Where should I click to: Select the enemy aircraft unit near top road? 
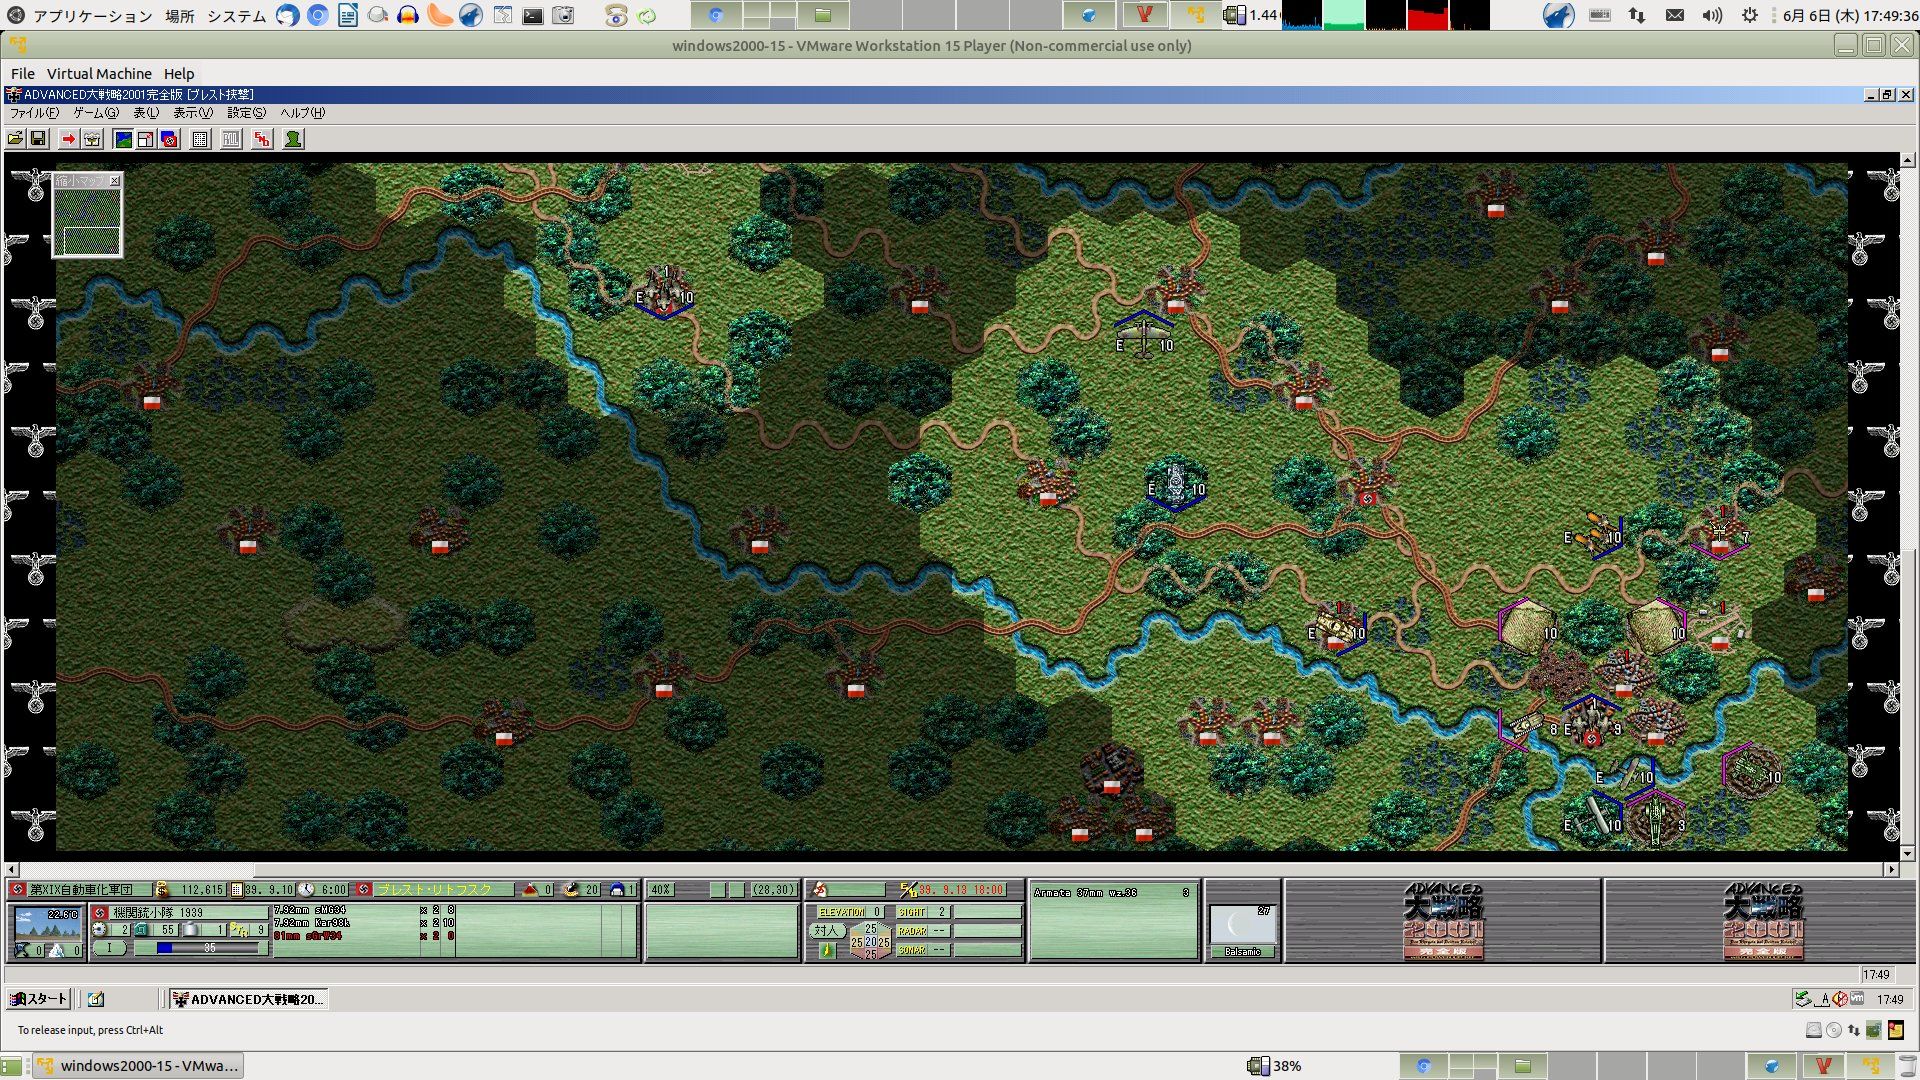(1144, 335)
